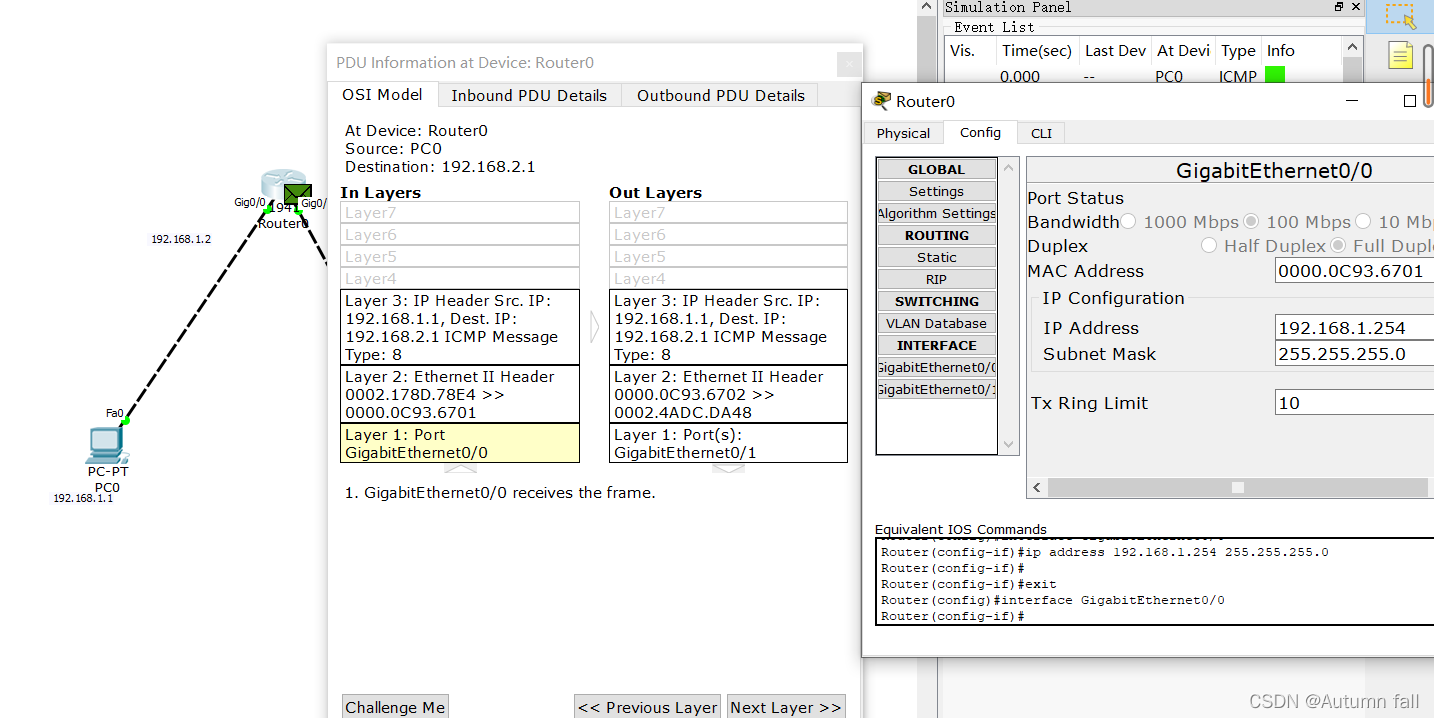Select the dashed-rectangle Select tool

[1401, 15]
